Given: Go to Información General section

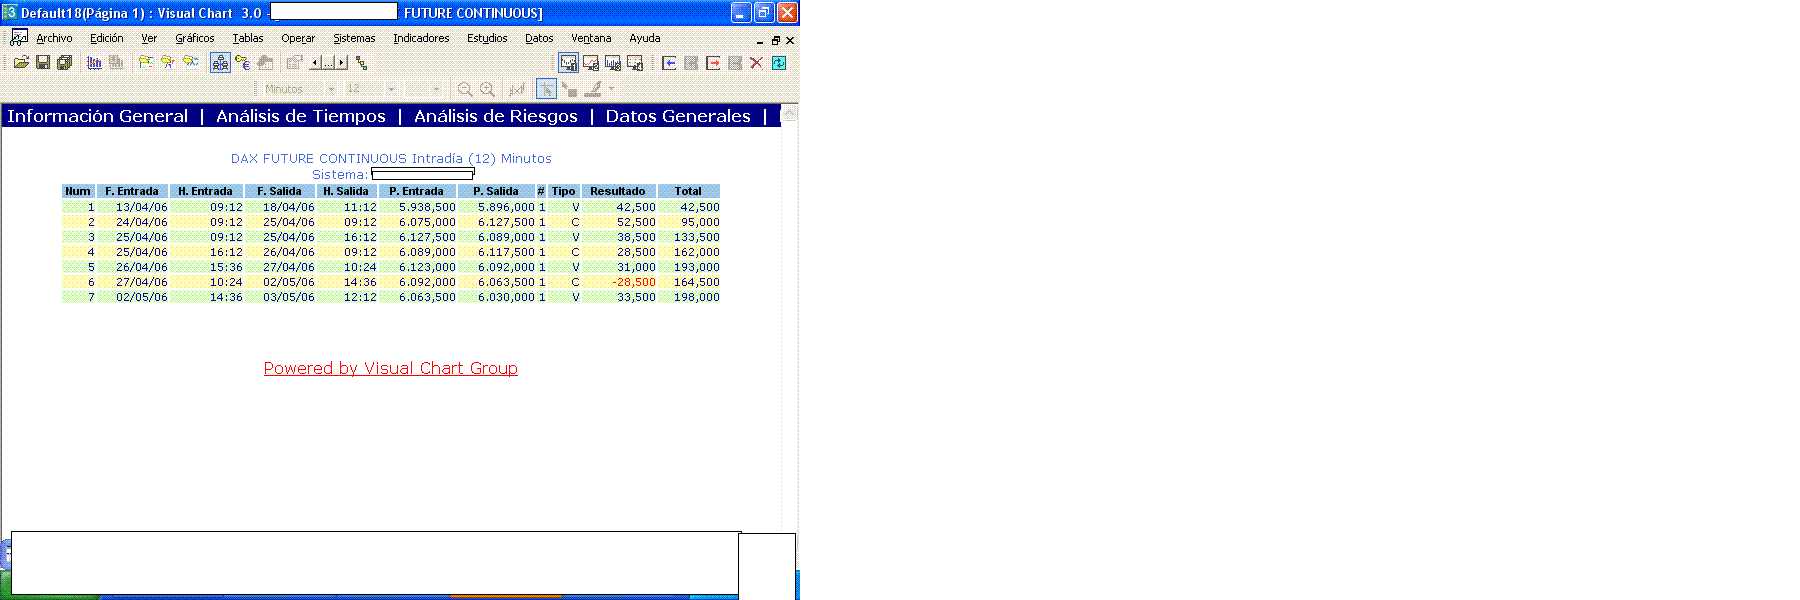Looking at the screenshot, I should 97,116.
